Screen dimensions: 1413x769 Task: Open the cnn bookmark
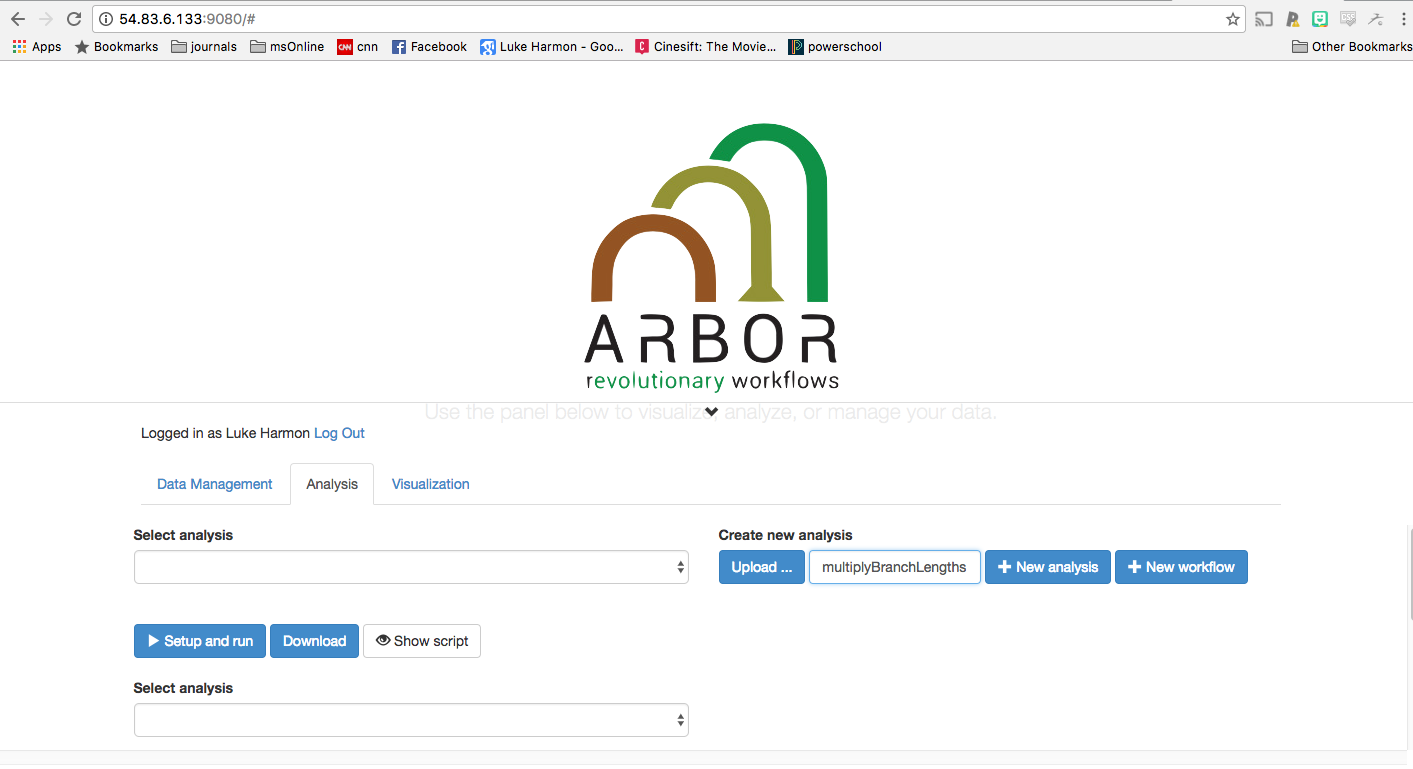(357, 47)
